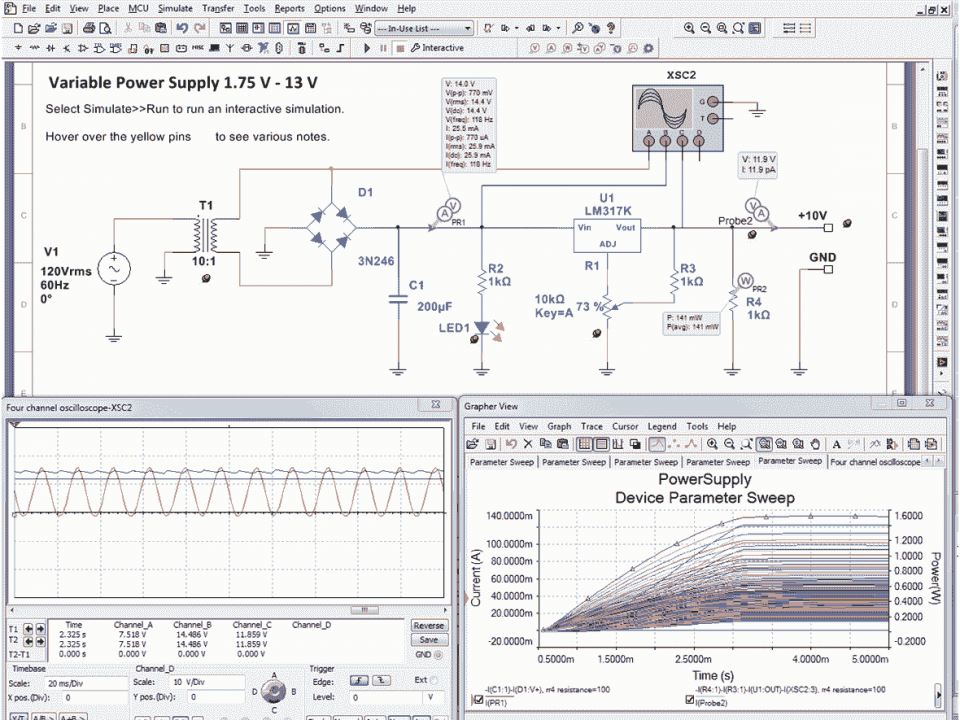
Task: Click the Save button in oscilloscope
Action: [x=429, y=640]
